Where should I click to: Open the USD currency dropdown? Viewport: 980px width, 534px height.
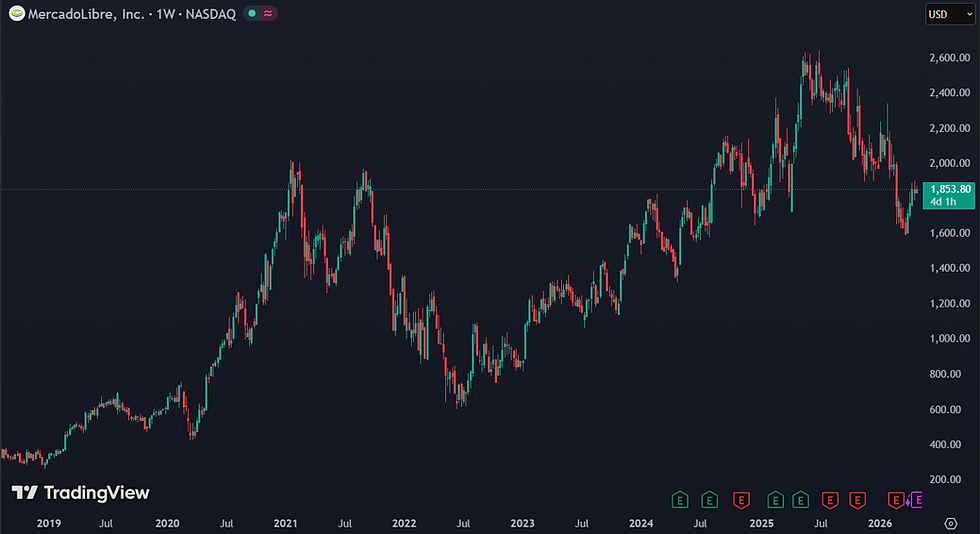tap(949, 14)
